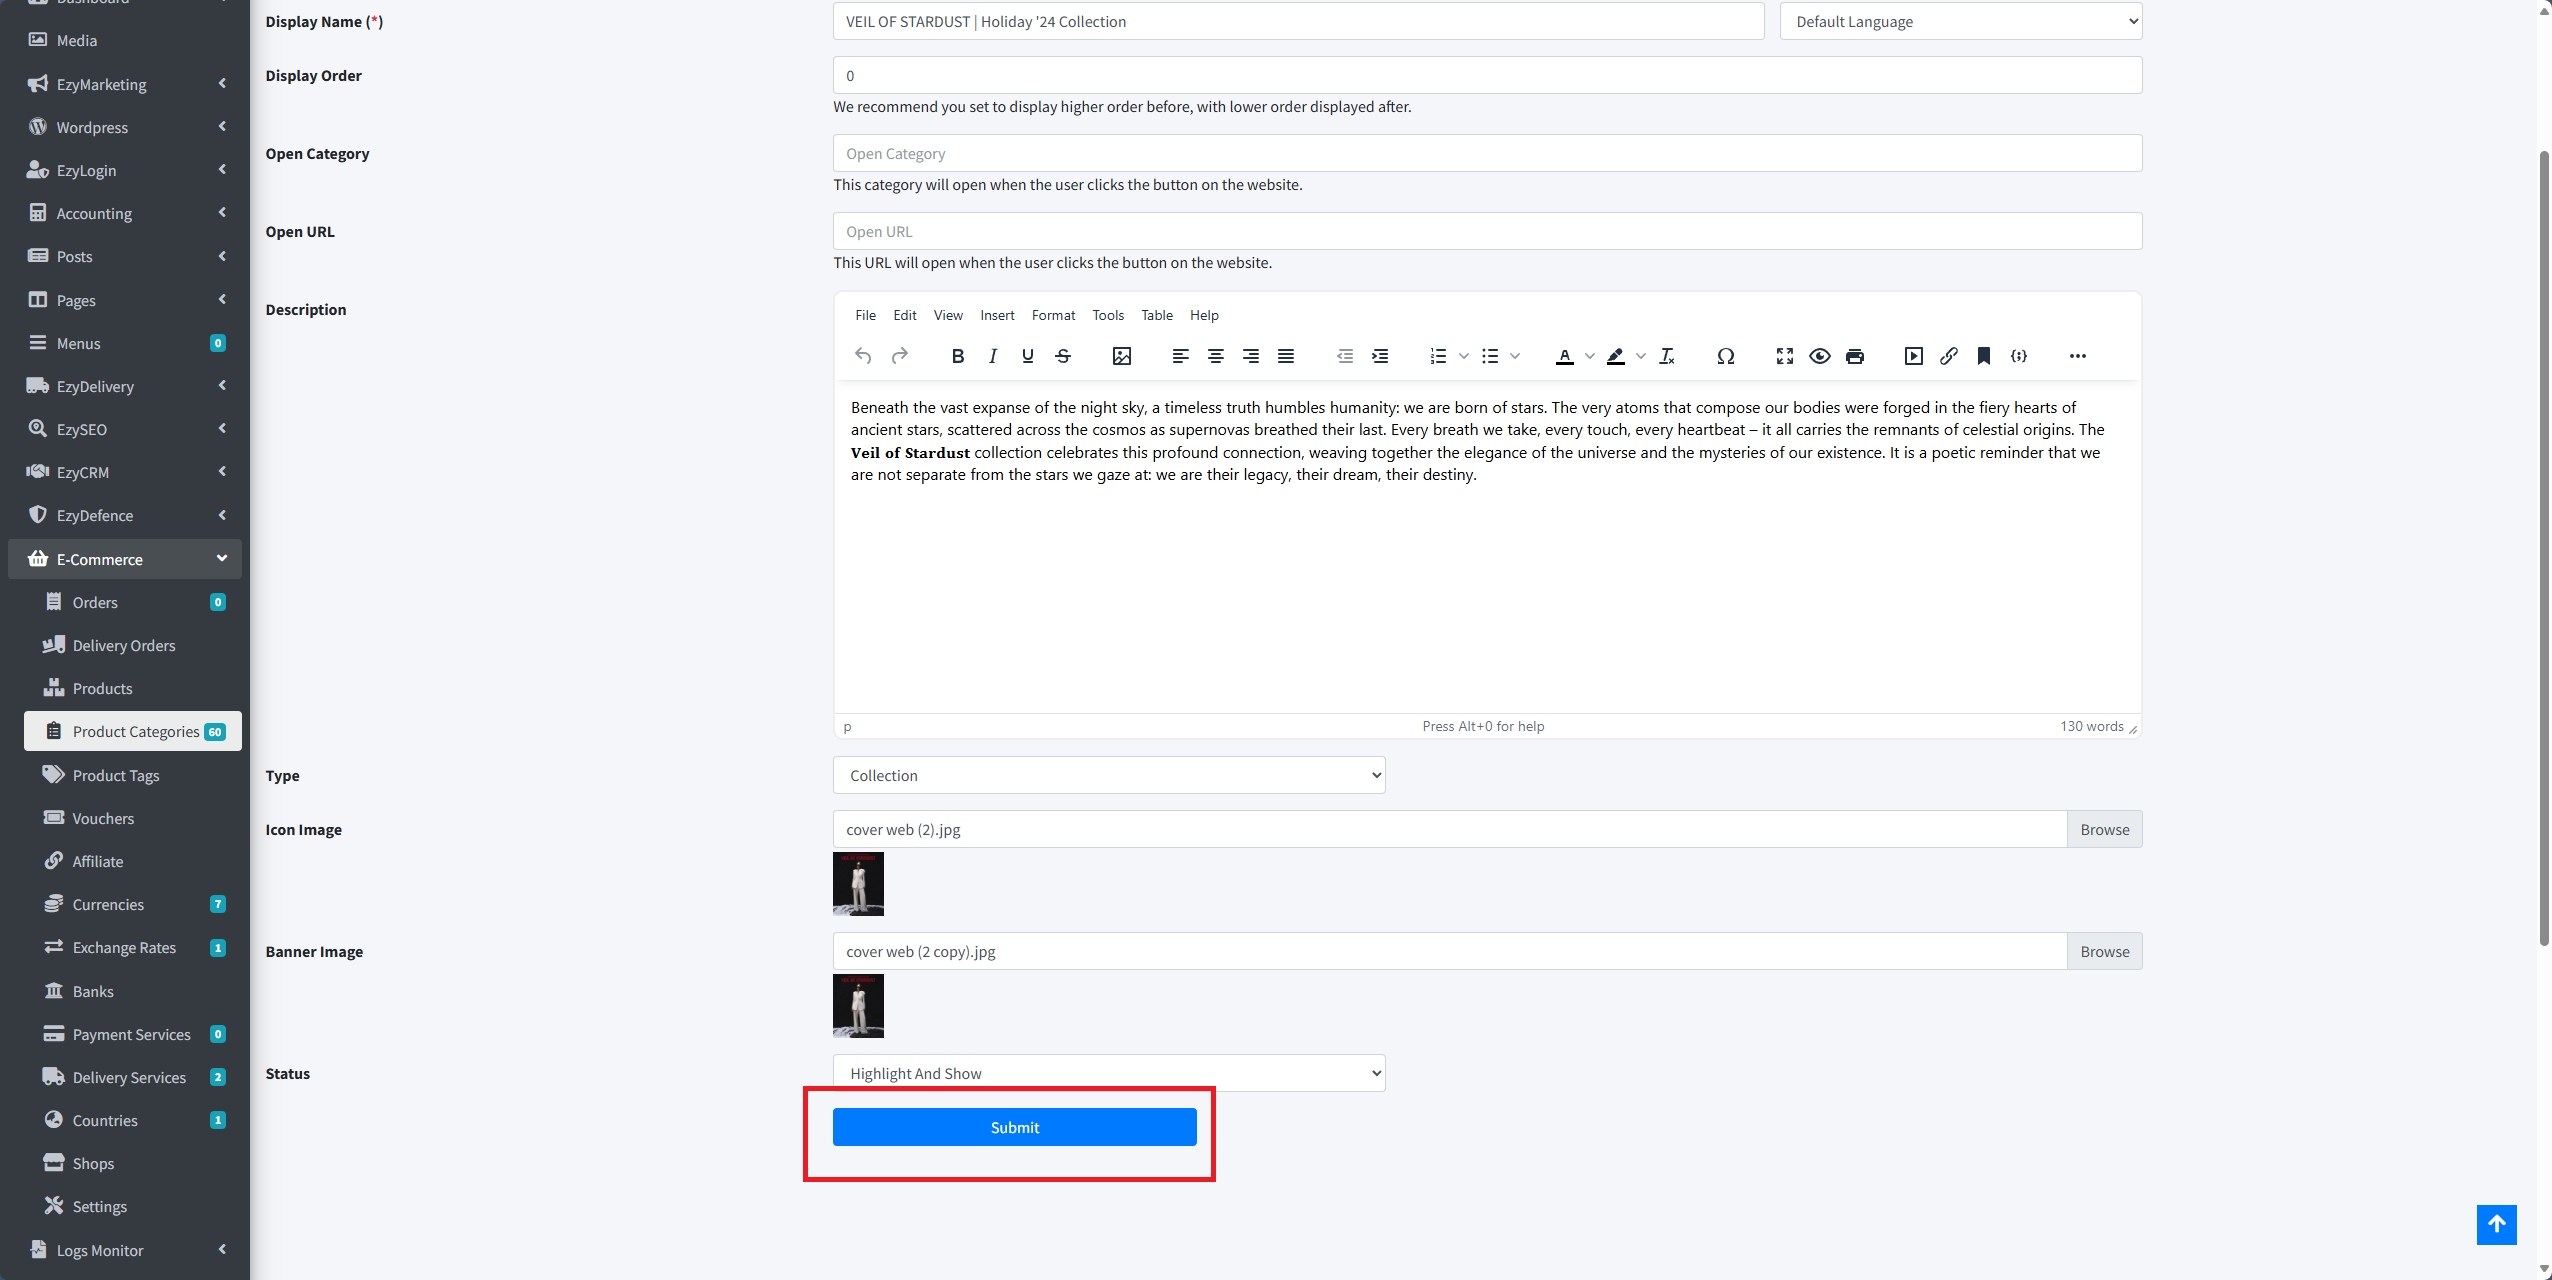The height and width of the screenshot is (1280, 2552).
Task: Click Browse next to Icon Image
Action: (x=2104, y=829)
